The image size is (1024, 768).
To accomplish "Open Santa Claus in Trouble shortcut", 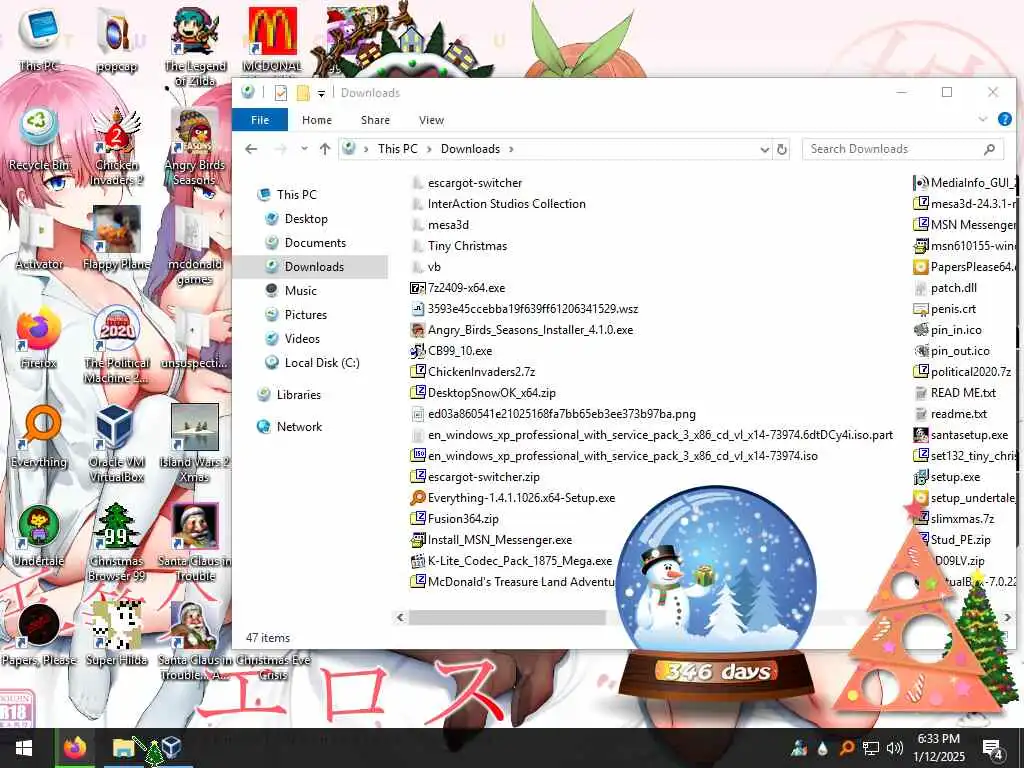I will point(195,543).
